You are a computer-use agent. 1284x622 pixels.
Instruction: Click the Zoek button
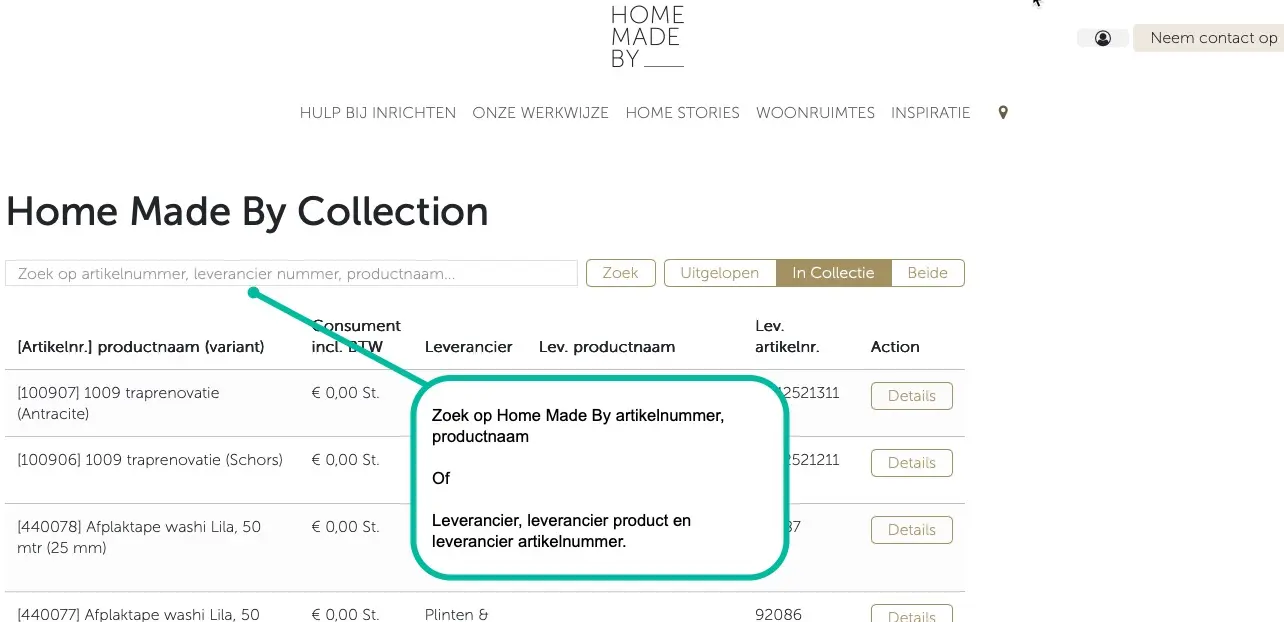620,273
